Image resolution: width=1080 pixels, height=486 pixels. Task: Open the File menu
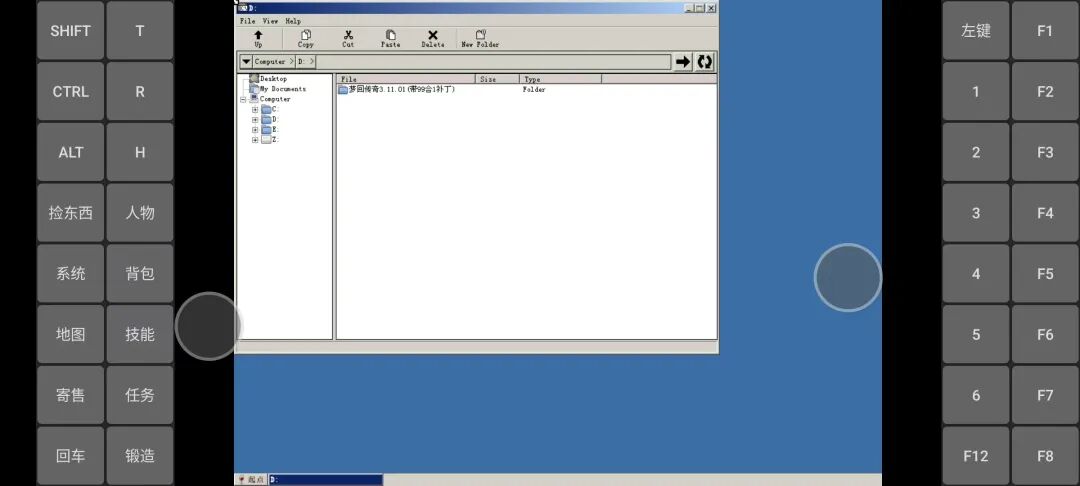(x=247, y=21)
